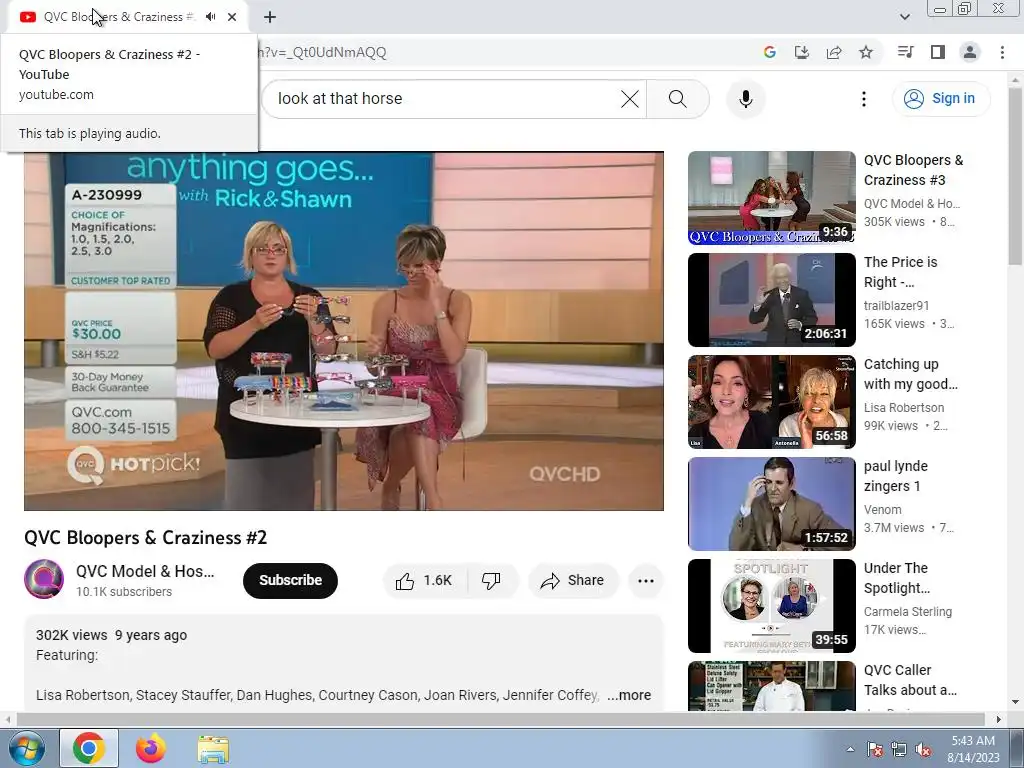Click the scroll right arrow at bottom
This screenshot has height=768, width=1024.
point(998,719)
